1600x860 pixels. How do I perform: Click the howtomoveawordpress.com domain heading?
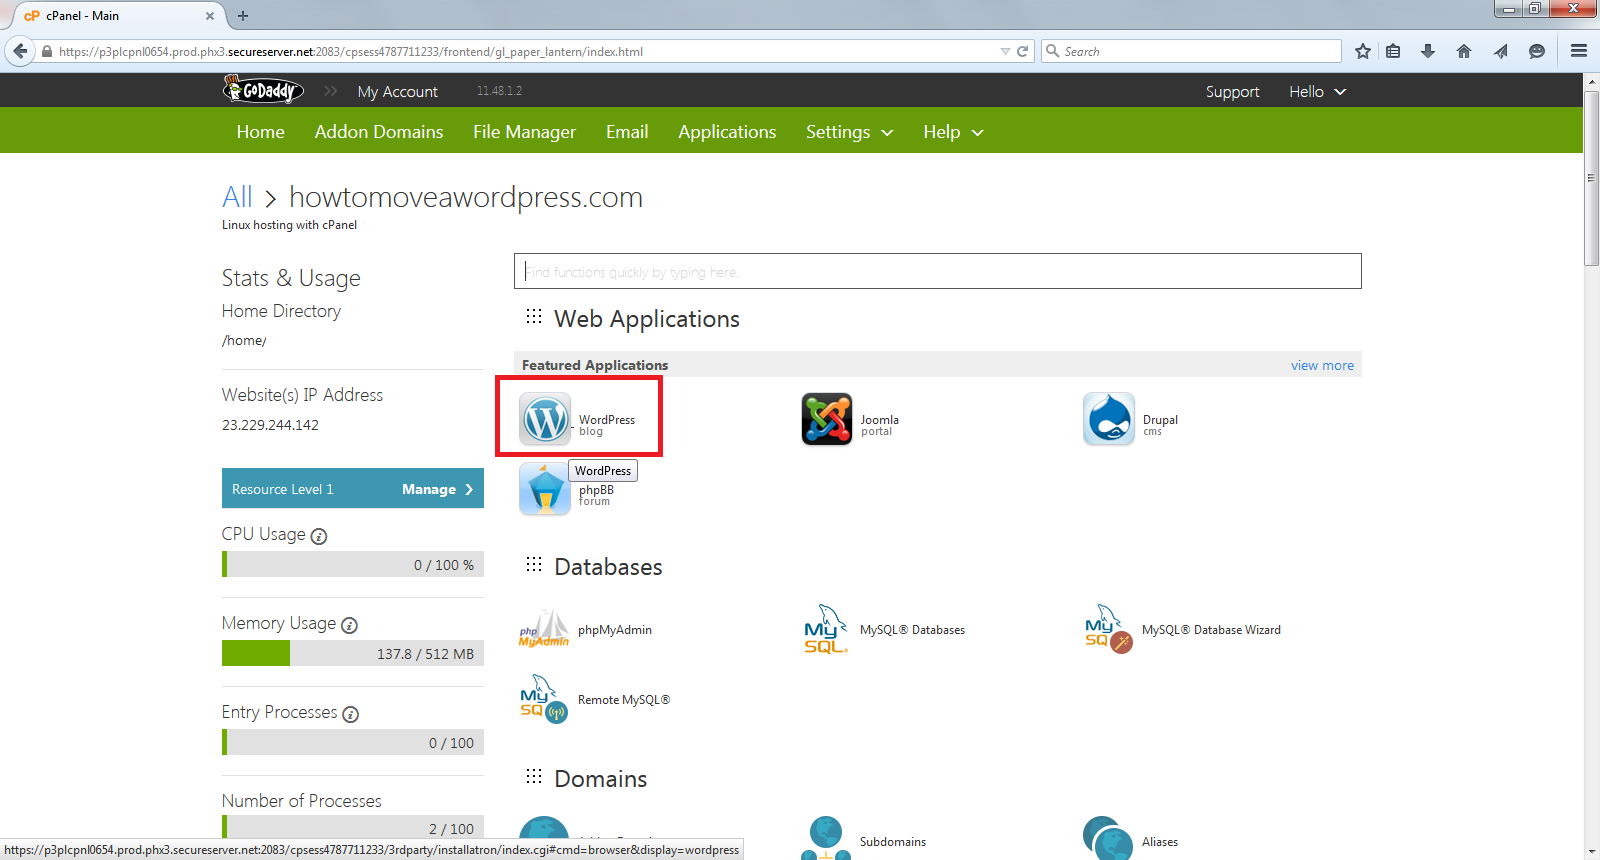tap(466, 197)
